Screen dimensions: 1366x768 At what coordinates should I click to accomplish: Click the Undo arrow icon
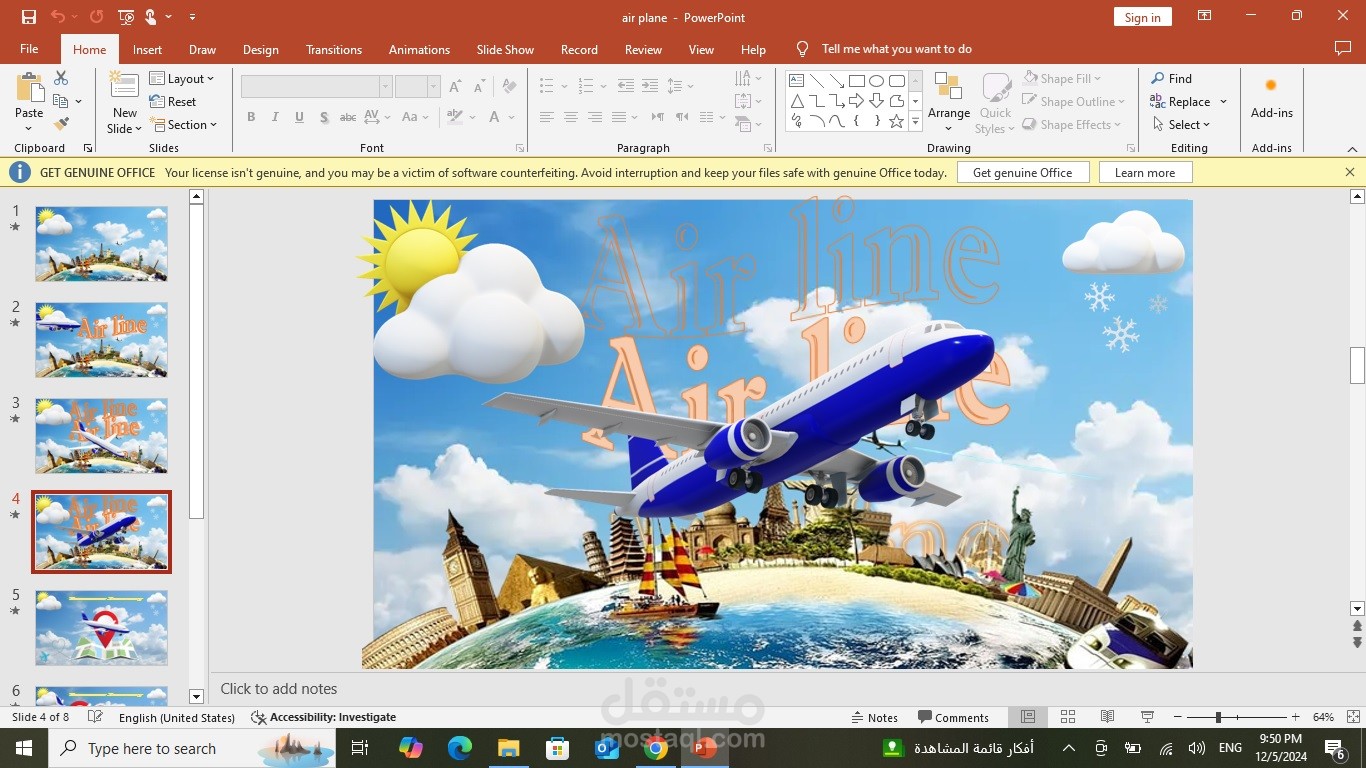coord(58,17)
